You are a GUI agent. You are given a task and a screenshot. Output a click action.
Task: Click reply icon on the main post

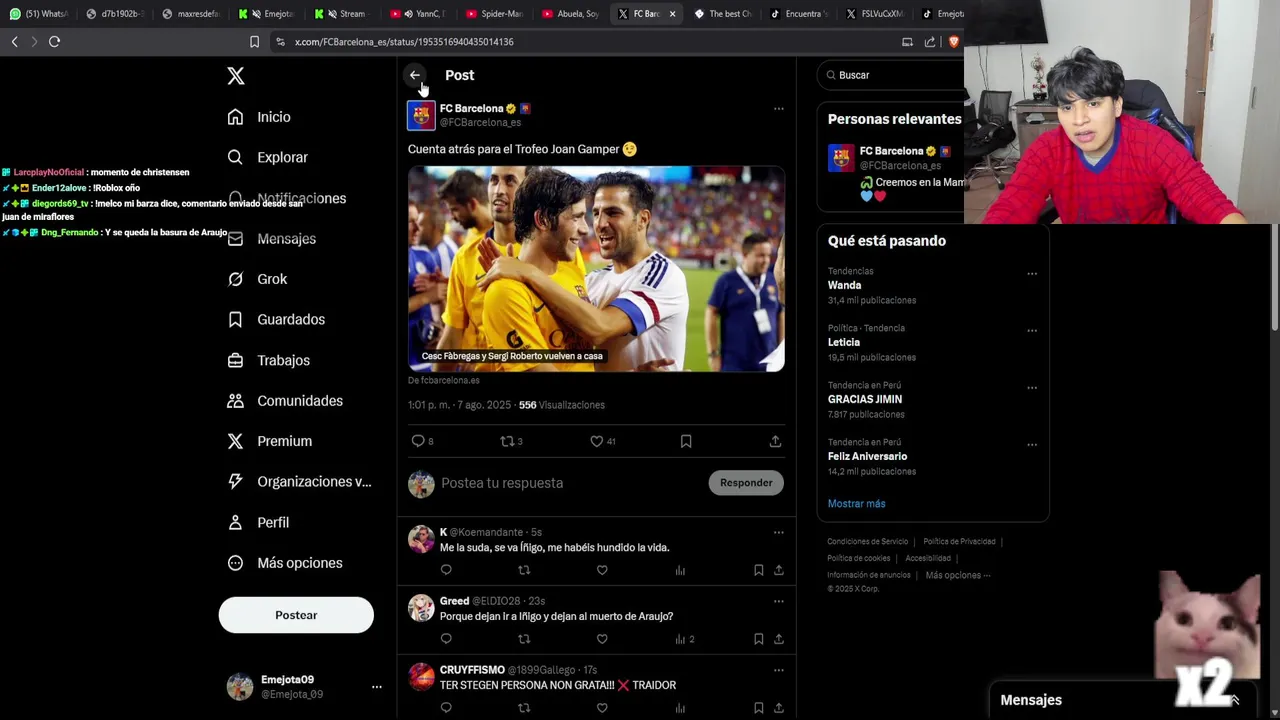pos(418,441)
